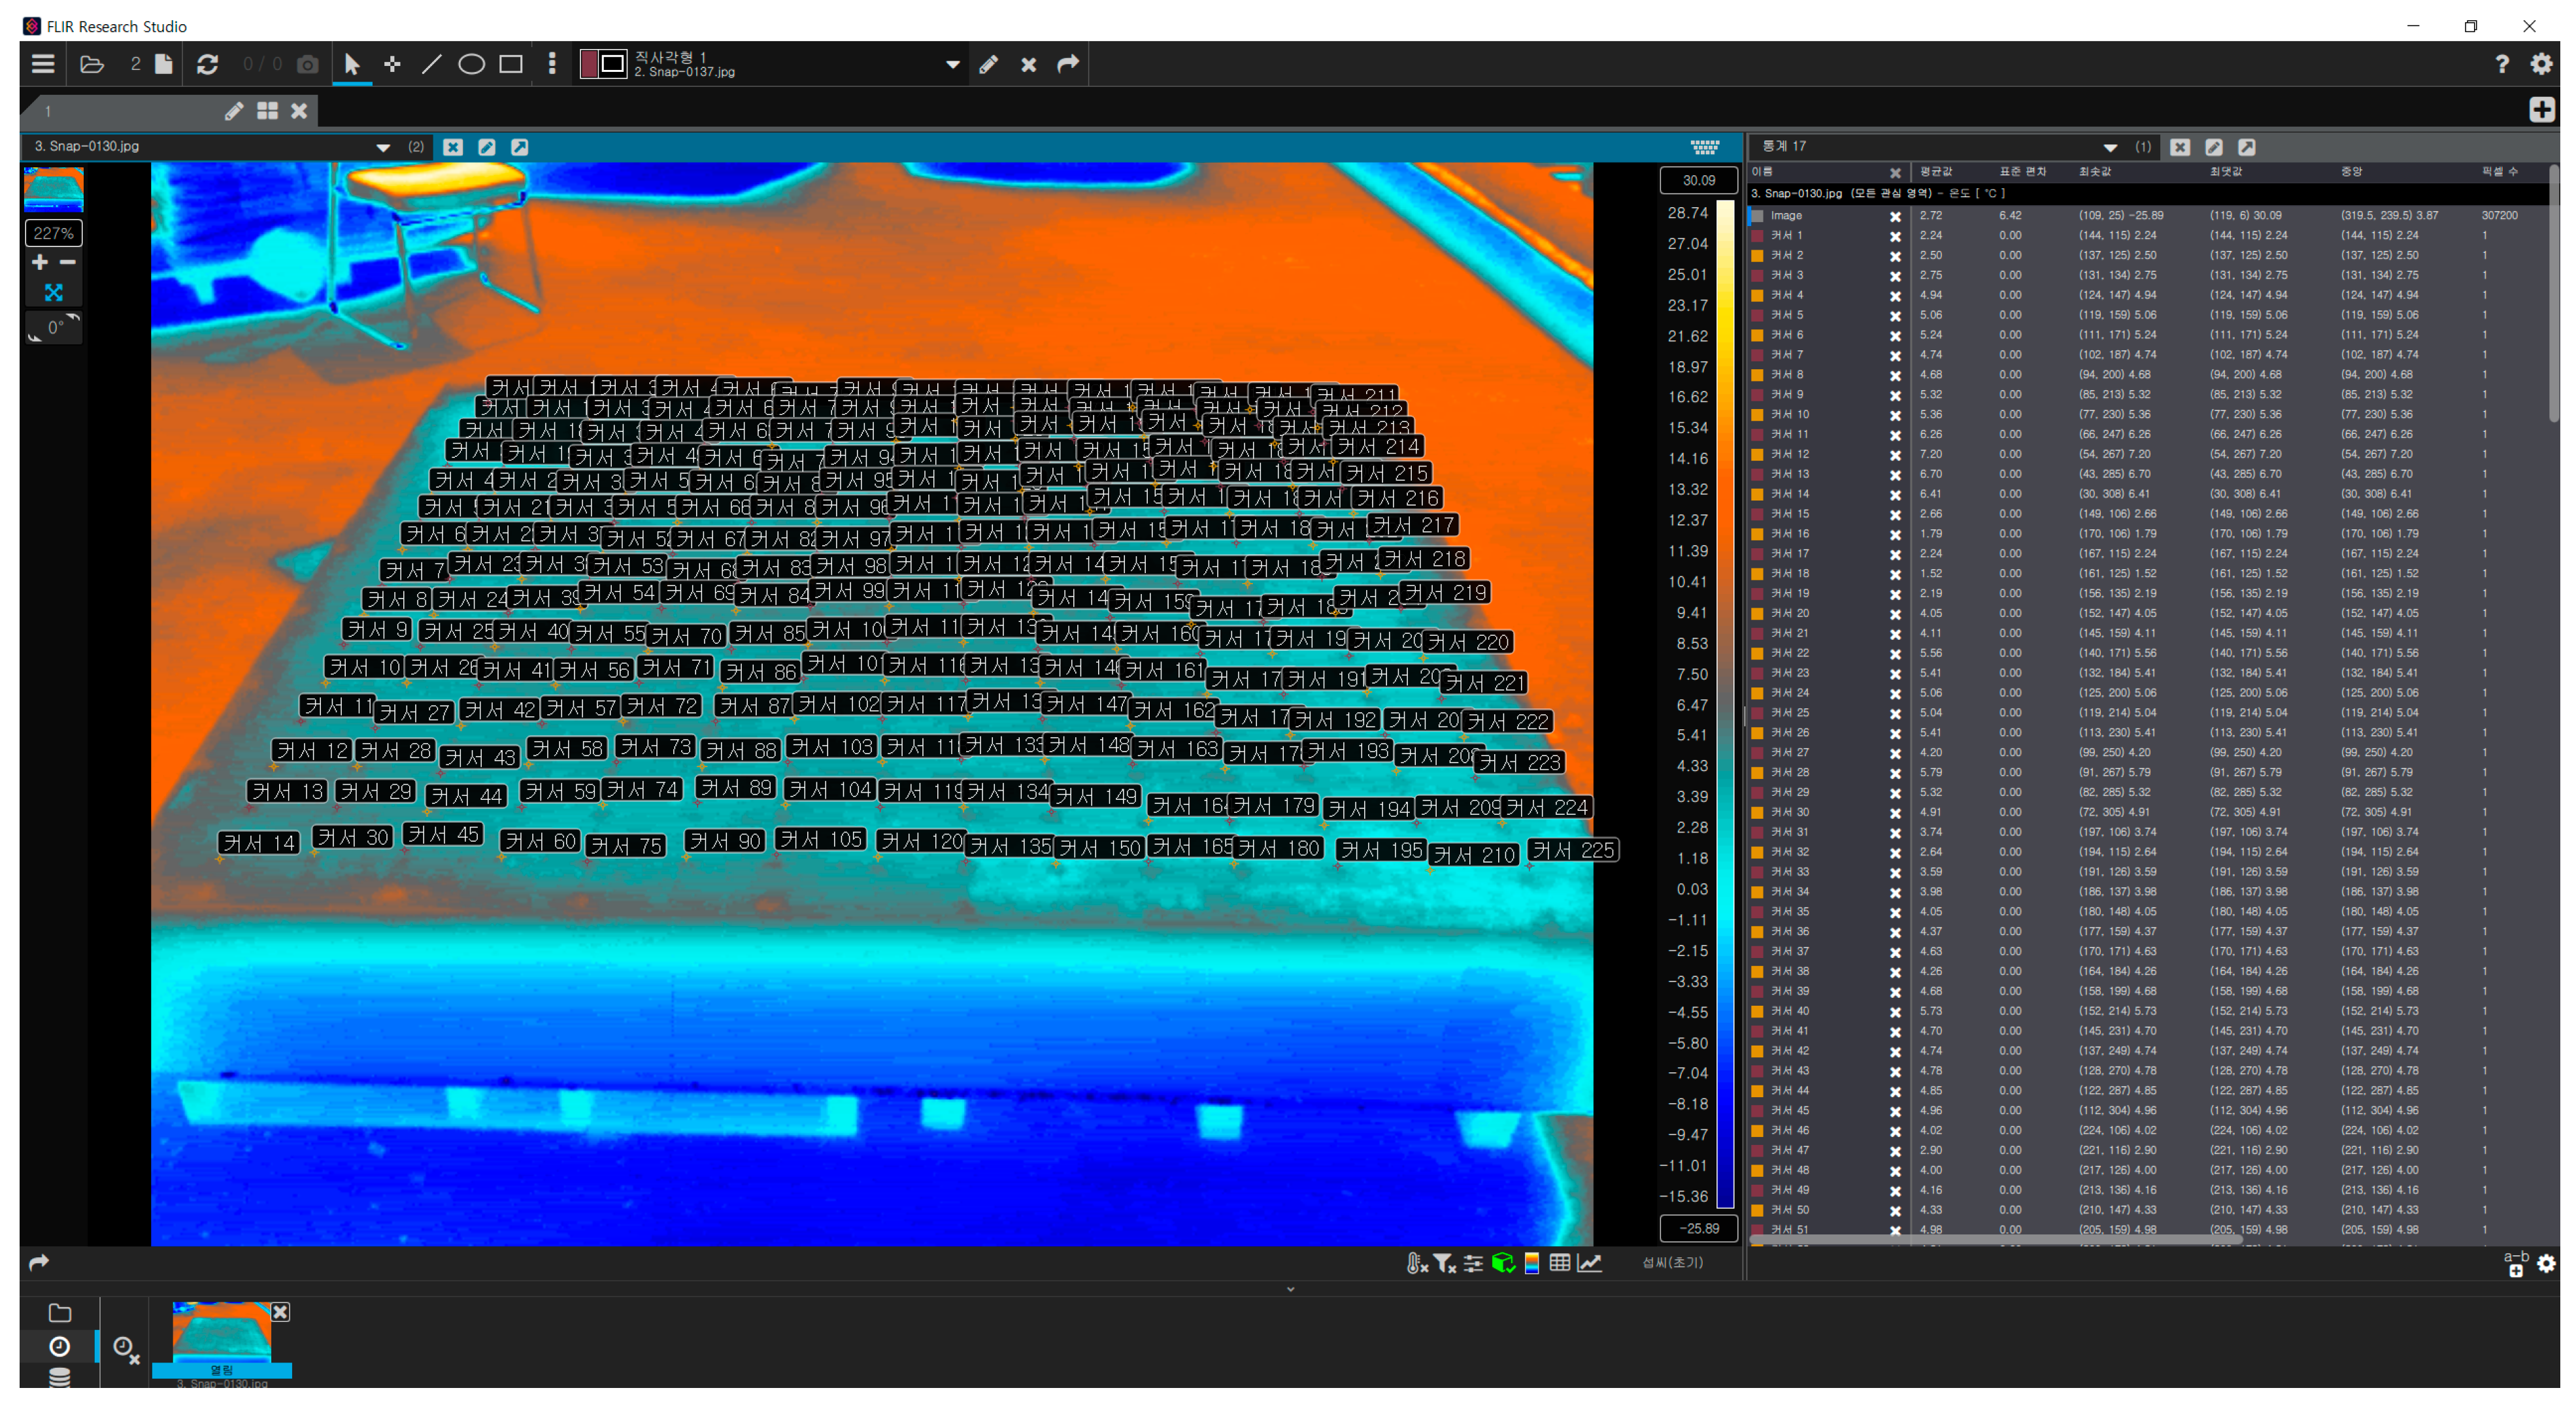Image resolution: width=2576 pixels, height=1403 pixels.
Task: Click the refresh reload icon in toolbar
Action: point(208,65)
